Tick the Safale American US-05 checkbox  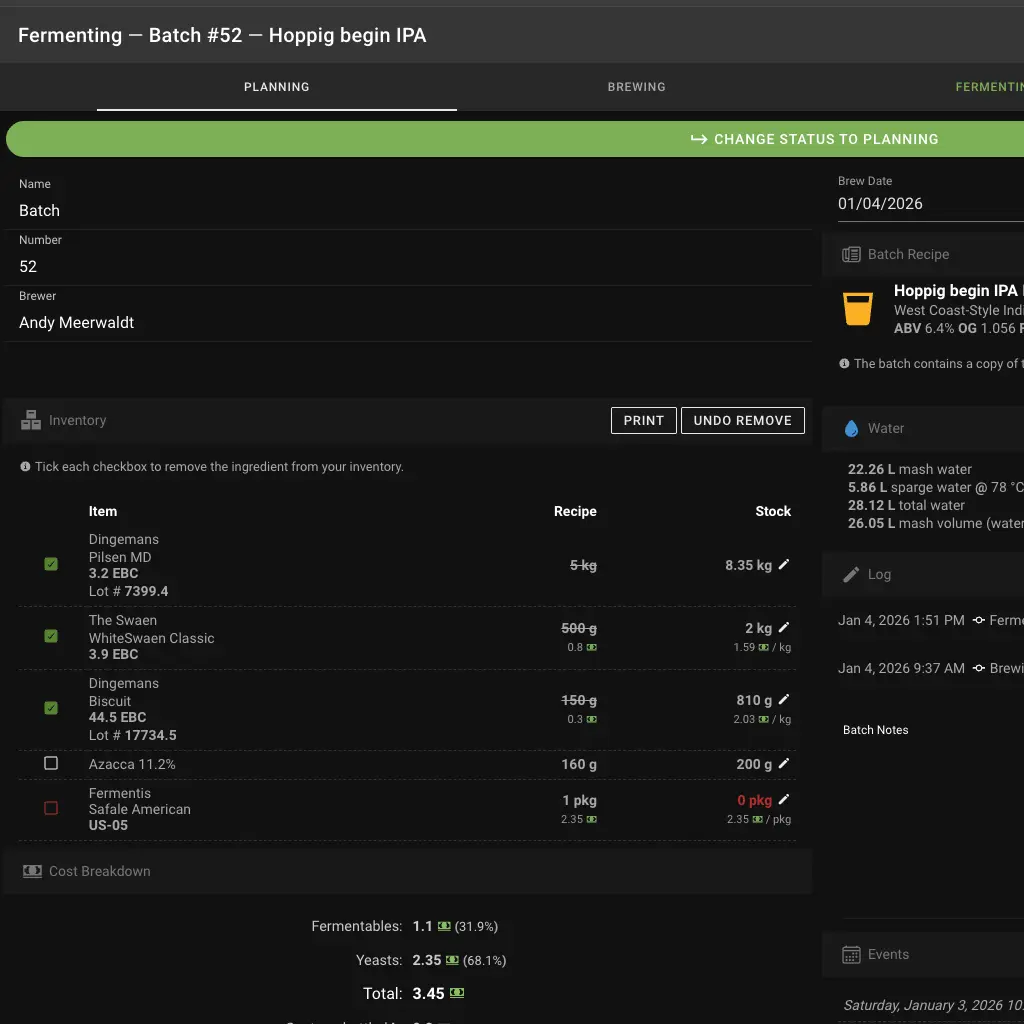tap(51, 808)
